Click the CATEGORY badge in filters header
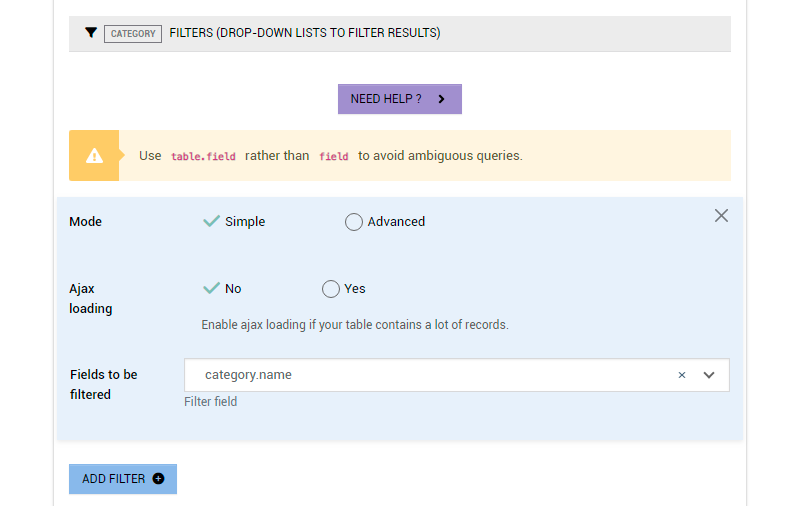The image size is (800, 506). click(133, 33)
